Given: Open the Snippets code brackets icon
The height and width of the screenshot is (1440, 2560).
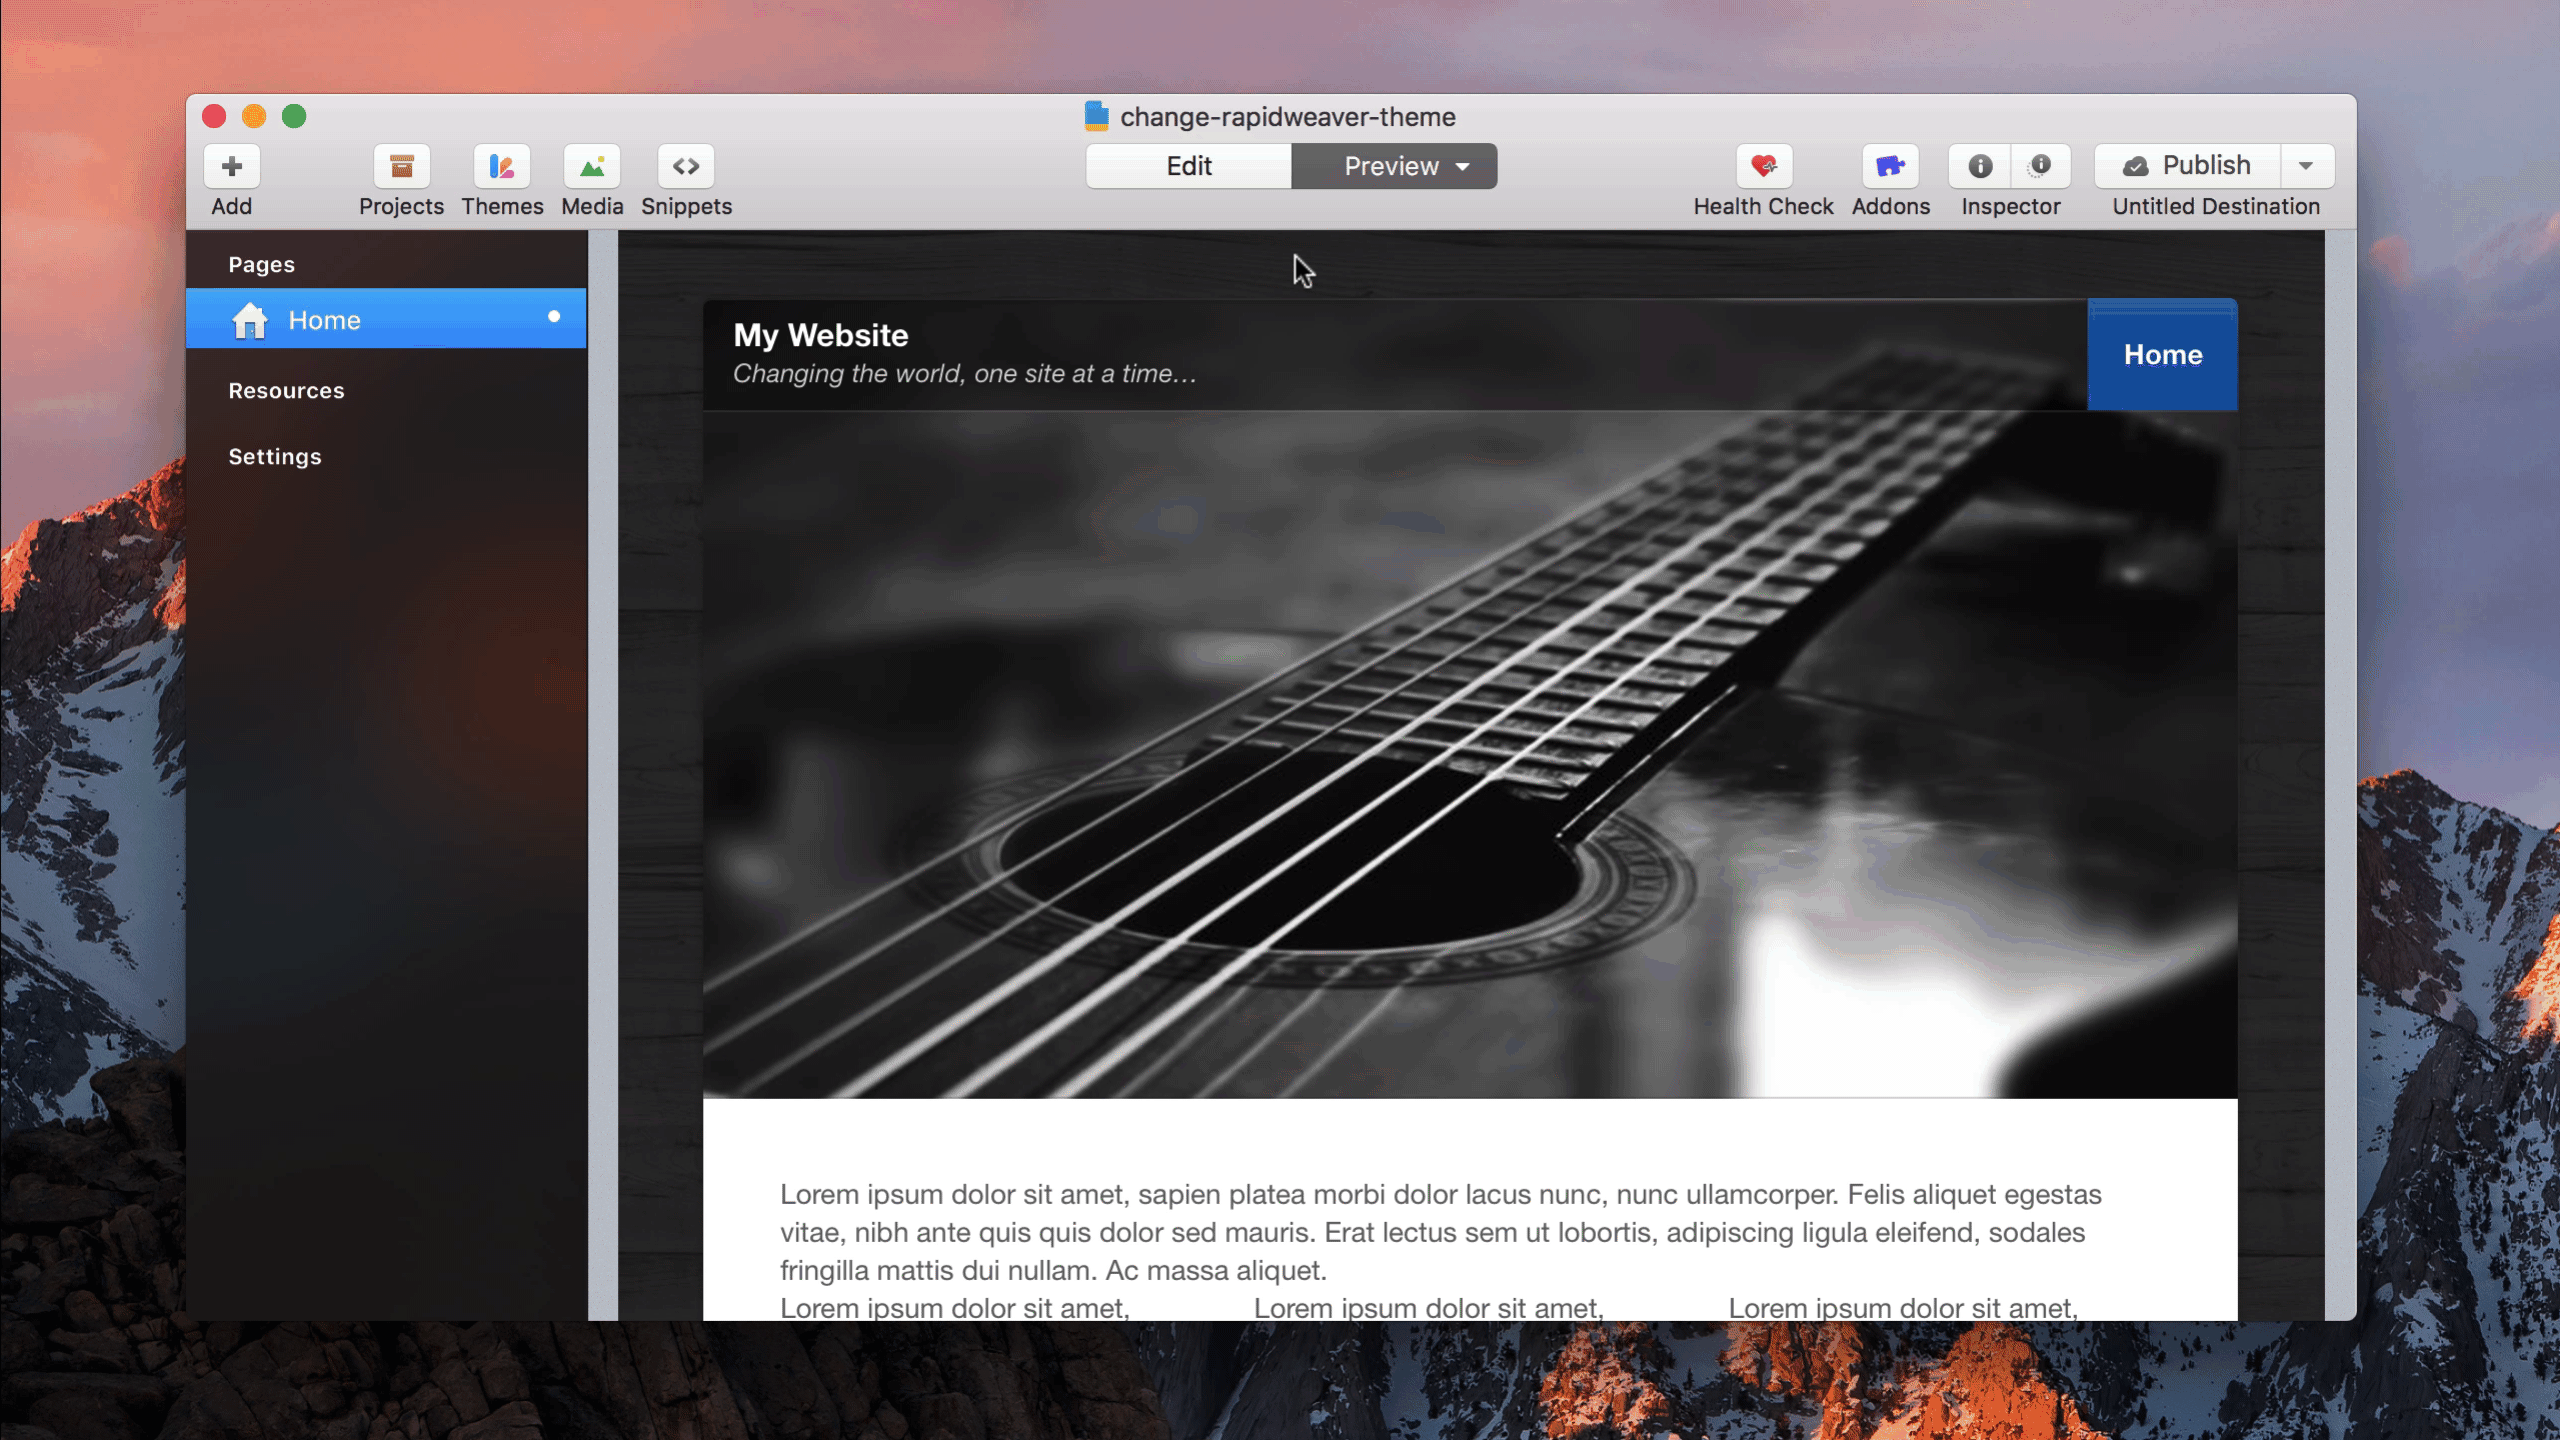Looking at the screenshot, I should click(x=686, y=166).
